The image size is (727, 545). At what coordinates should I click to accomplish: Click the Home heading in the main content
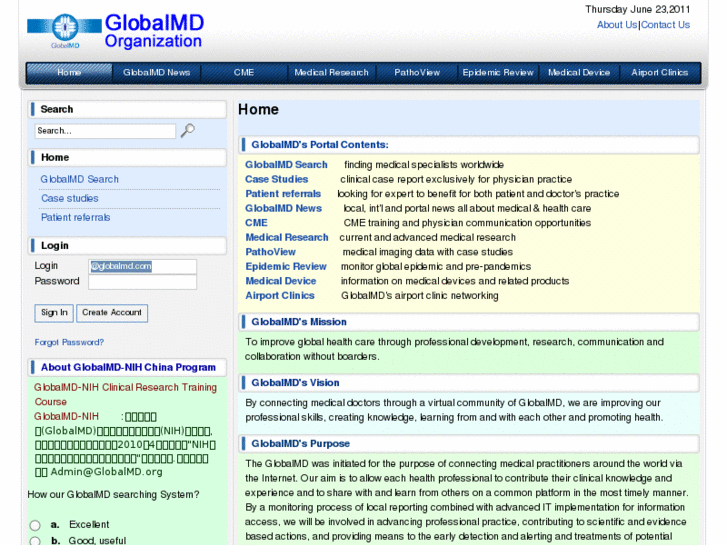258,109
